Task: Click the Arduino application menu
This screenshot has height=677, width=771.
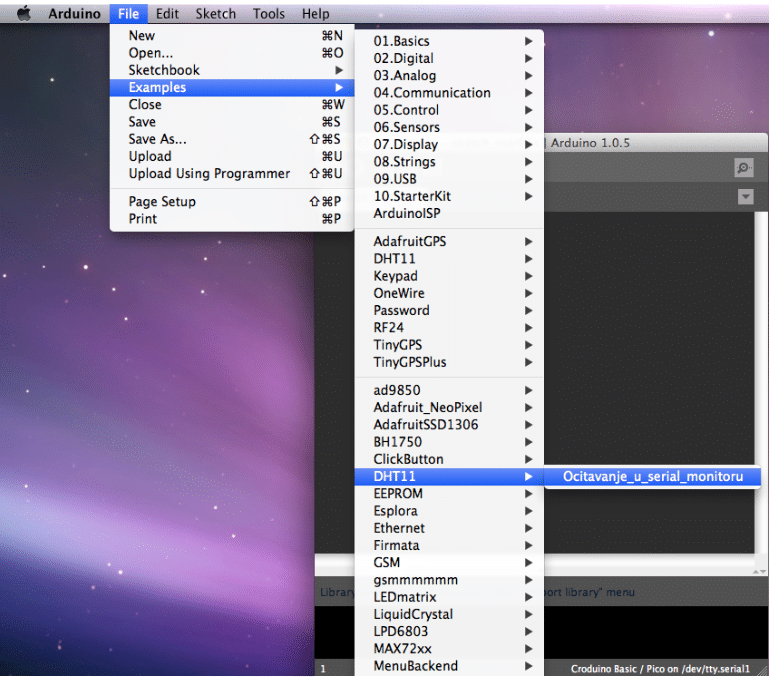Action: [74, 14]
